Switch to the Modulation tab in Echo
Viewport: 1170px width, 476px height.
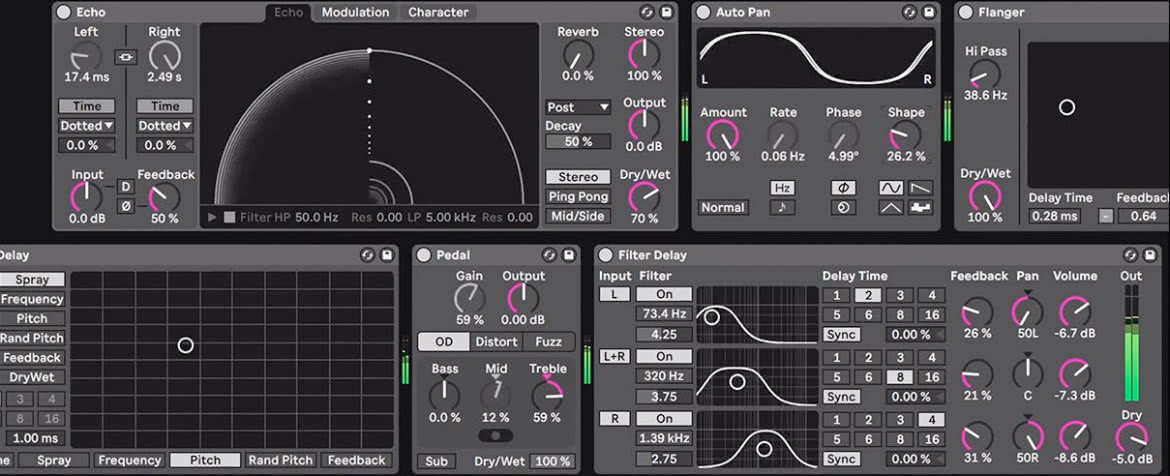[355, 12]
